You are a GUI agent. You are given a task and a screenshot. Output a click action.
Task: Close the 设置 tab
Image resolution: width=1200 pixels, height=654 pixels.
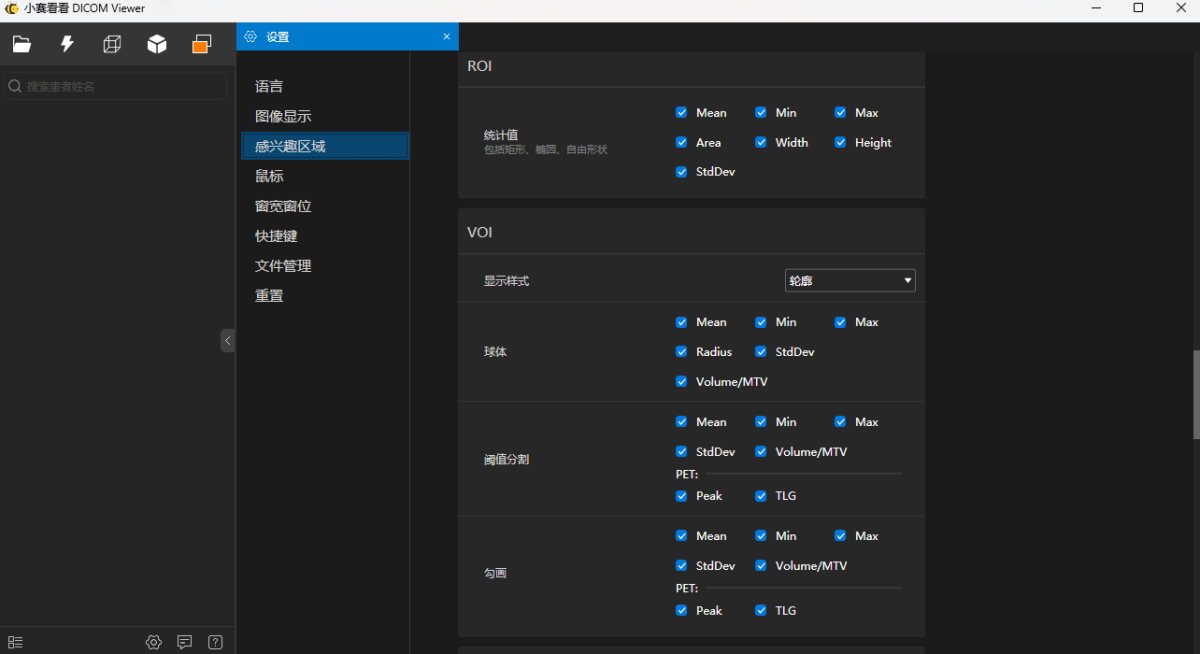[x=446, y=37]
